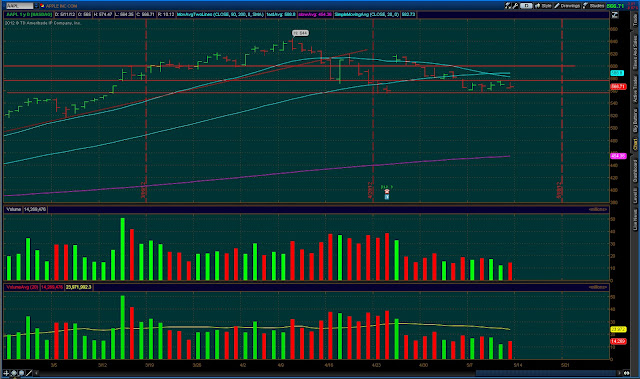Open the Drawings menu
This screenshot has width=640, height=379.
coord(567,6)
